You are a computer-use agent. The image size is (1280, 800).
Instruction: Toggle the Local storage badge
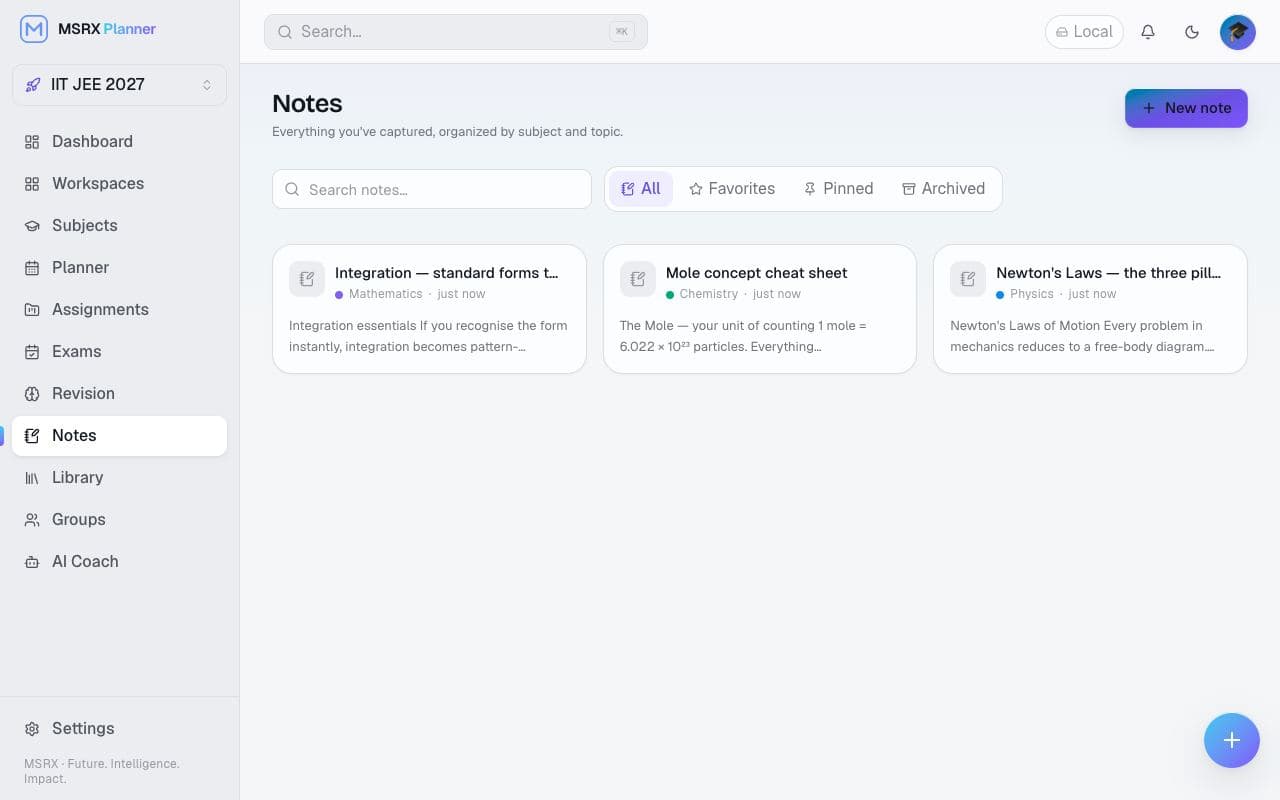point(1085,32)
